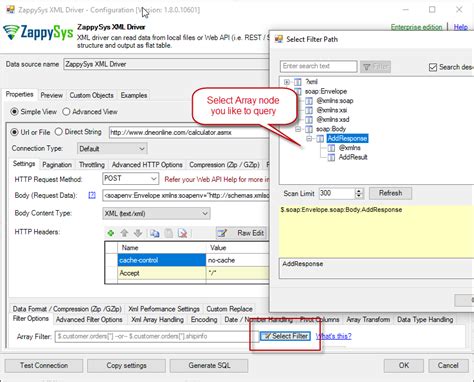
Task: Open Advanced Filter Options tab
Action: pos(89,319)
